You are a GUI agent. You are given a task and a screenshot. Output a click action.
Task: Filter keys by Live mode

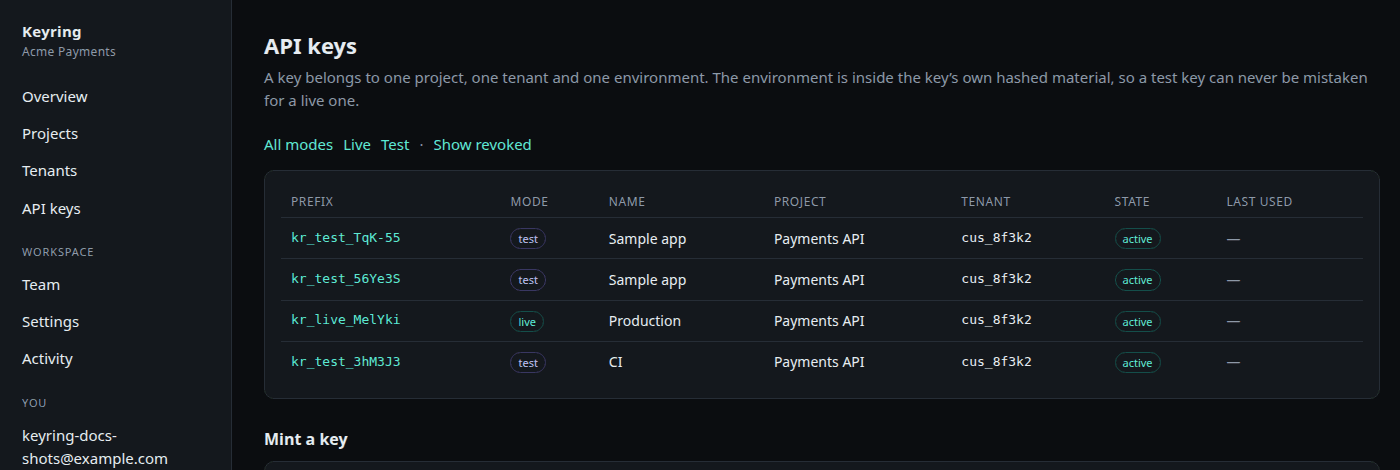357,145
